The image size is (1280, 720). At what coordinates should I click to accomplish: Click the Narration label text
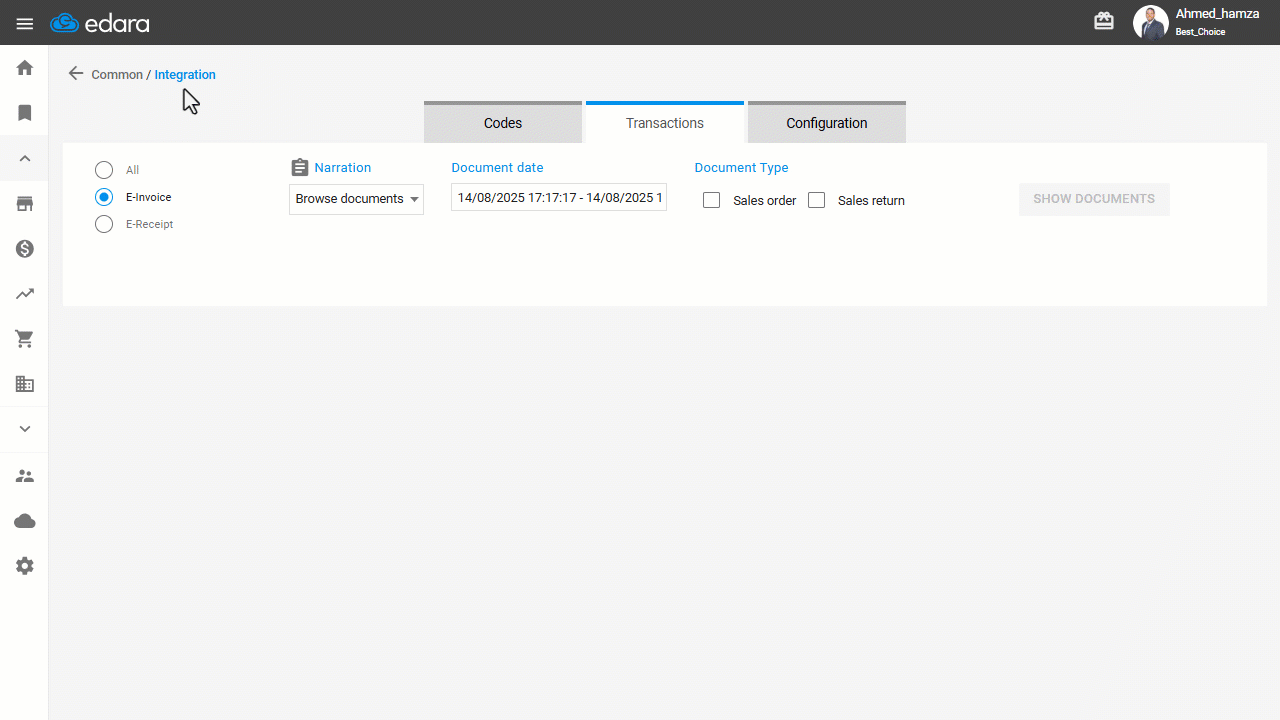point(343,168)
